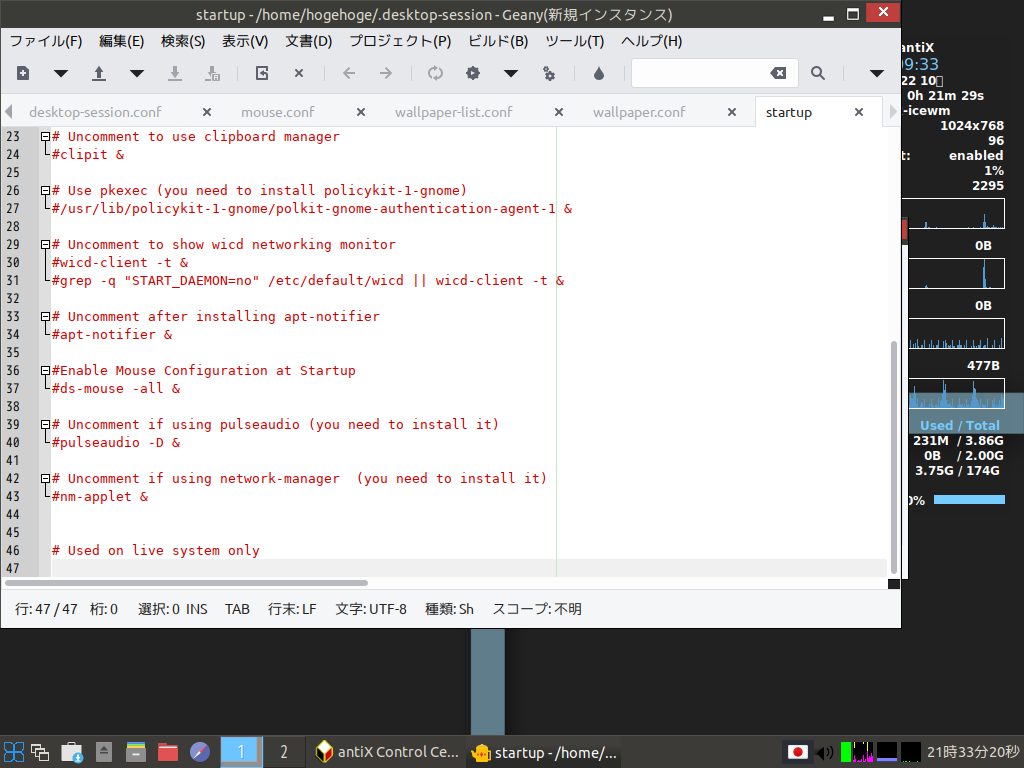The image size is (1024, 768).
Task: Click the Run/Execute gears icon
Action: click(x=549, y=74)
